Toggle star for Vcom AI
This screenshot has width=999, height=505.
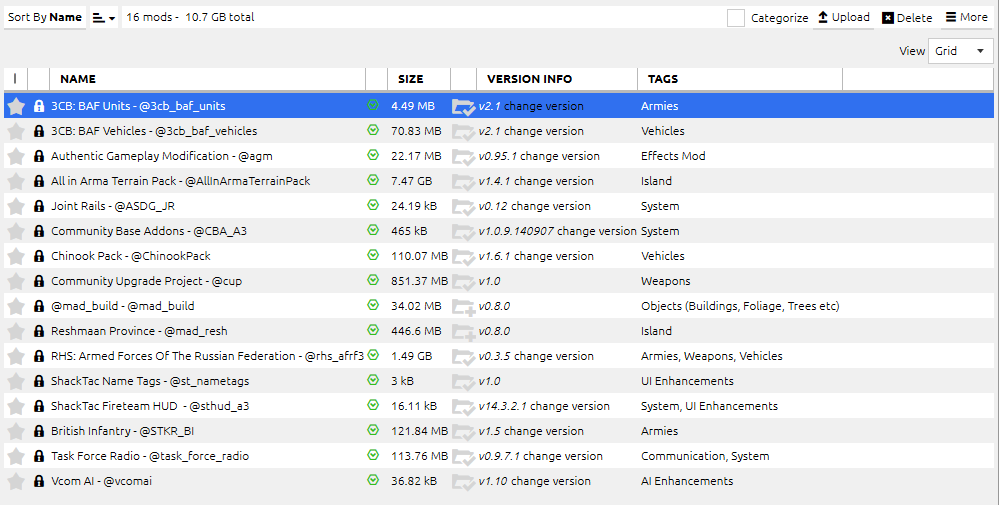point(16,481)
